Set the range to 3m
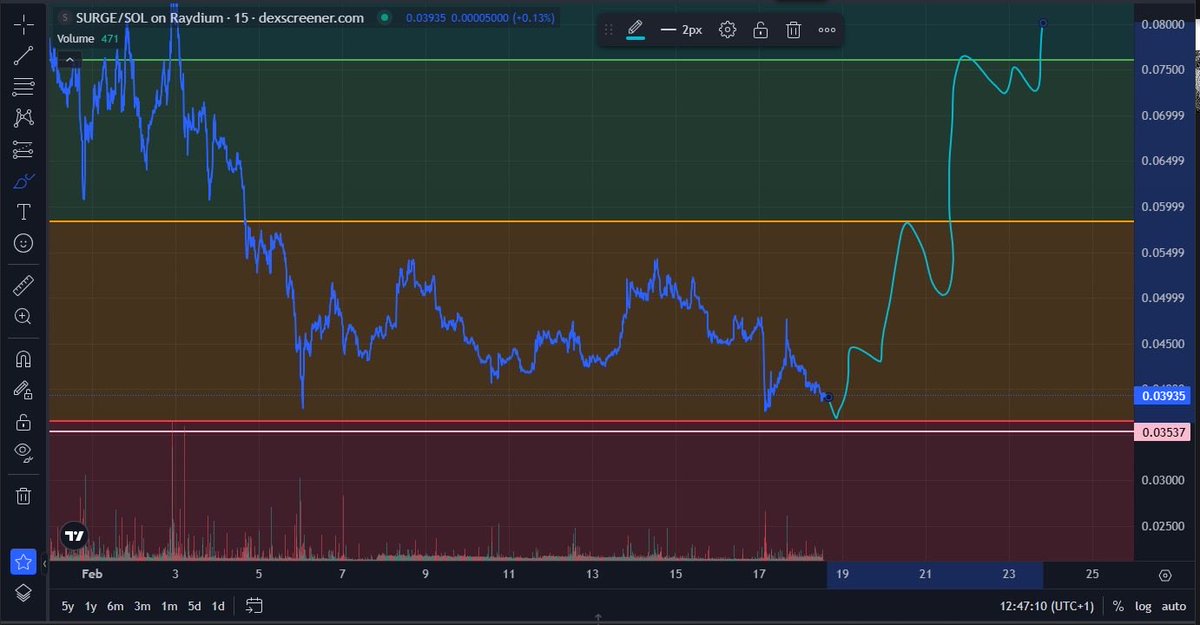Viewport: 1200px width, 625px height. click(x=142, y=606)
